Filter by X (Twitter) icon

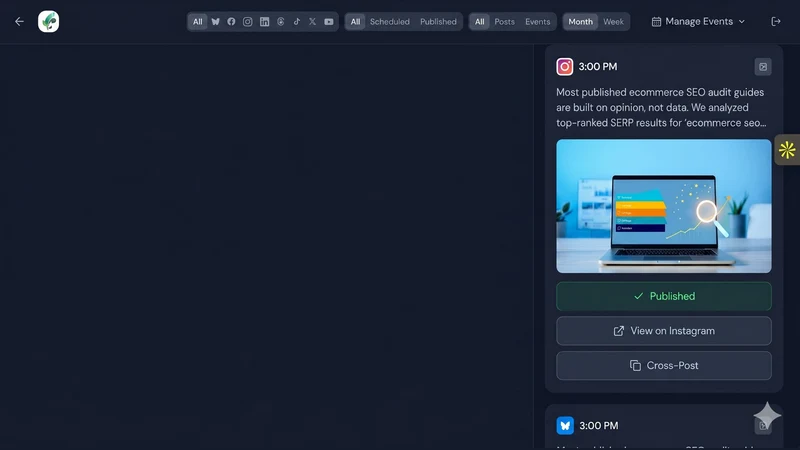(312, 21)
